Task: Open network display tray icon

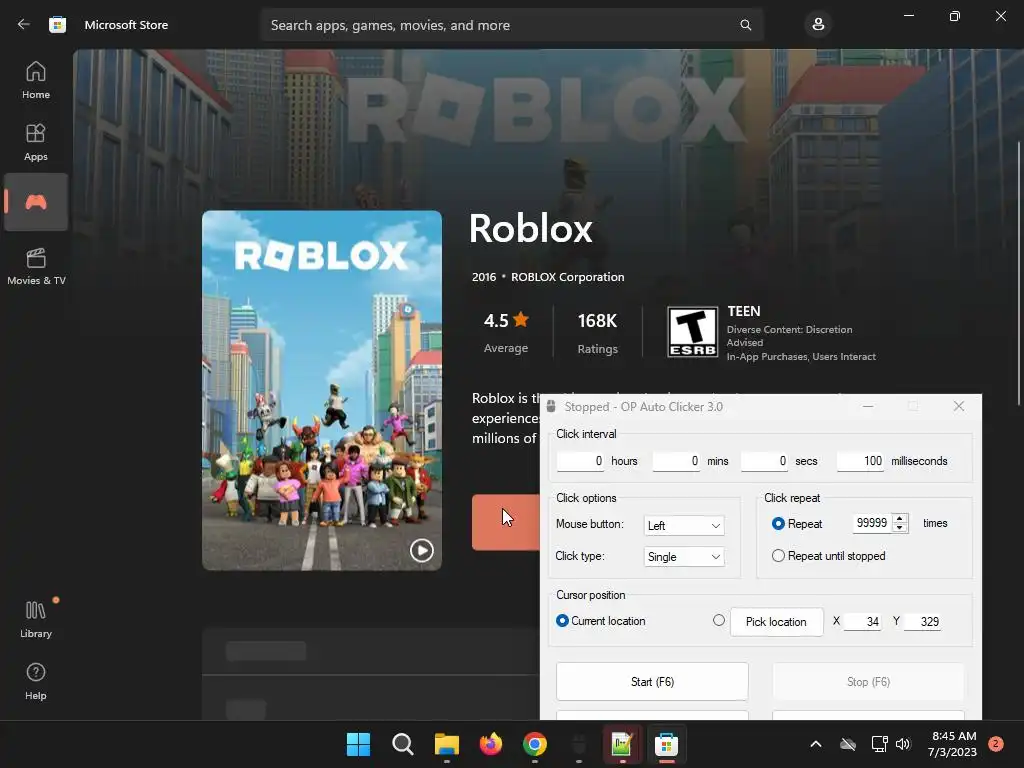Action: point(879,744)
